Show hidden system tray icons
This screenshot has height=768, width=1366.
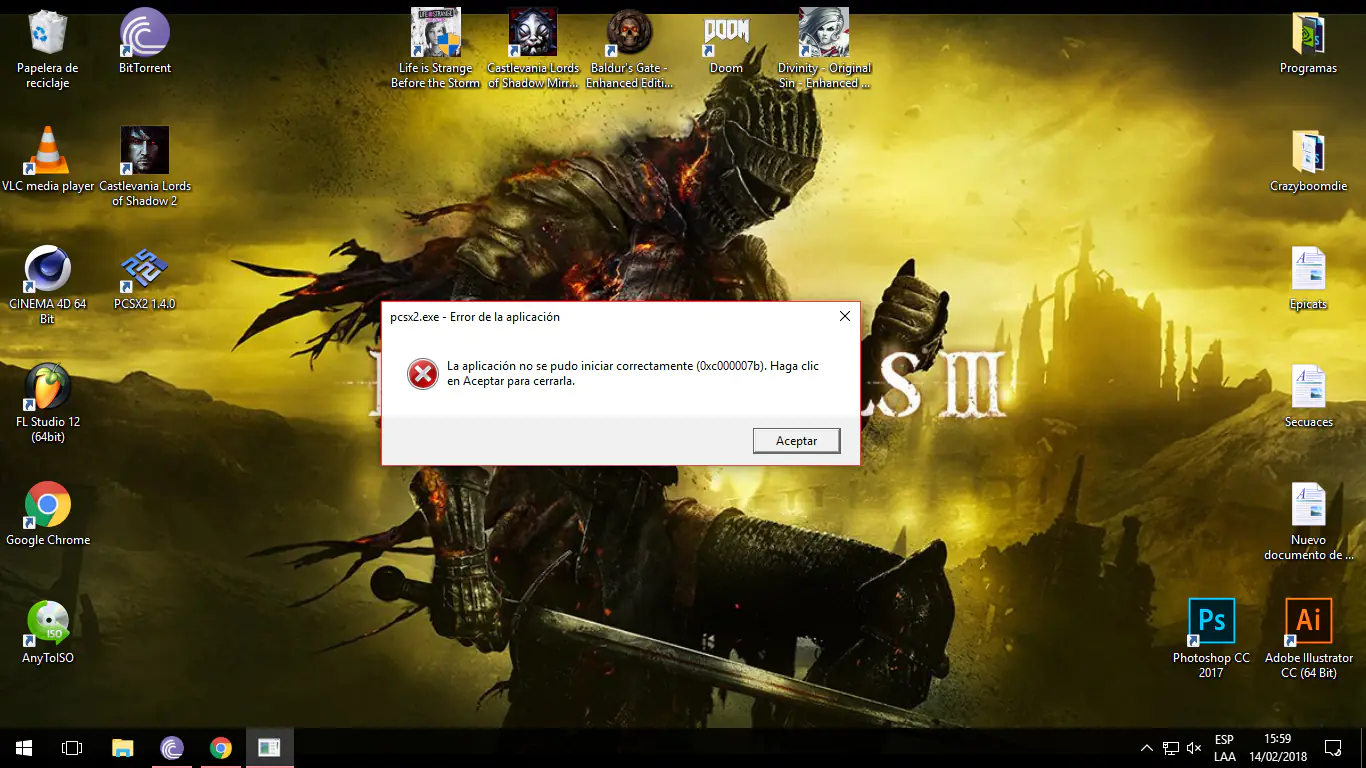click(x=1147, y=748)
